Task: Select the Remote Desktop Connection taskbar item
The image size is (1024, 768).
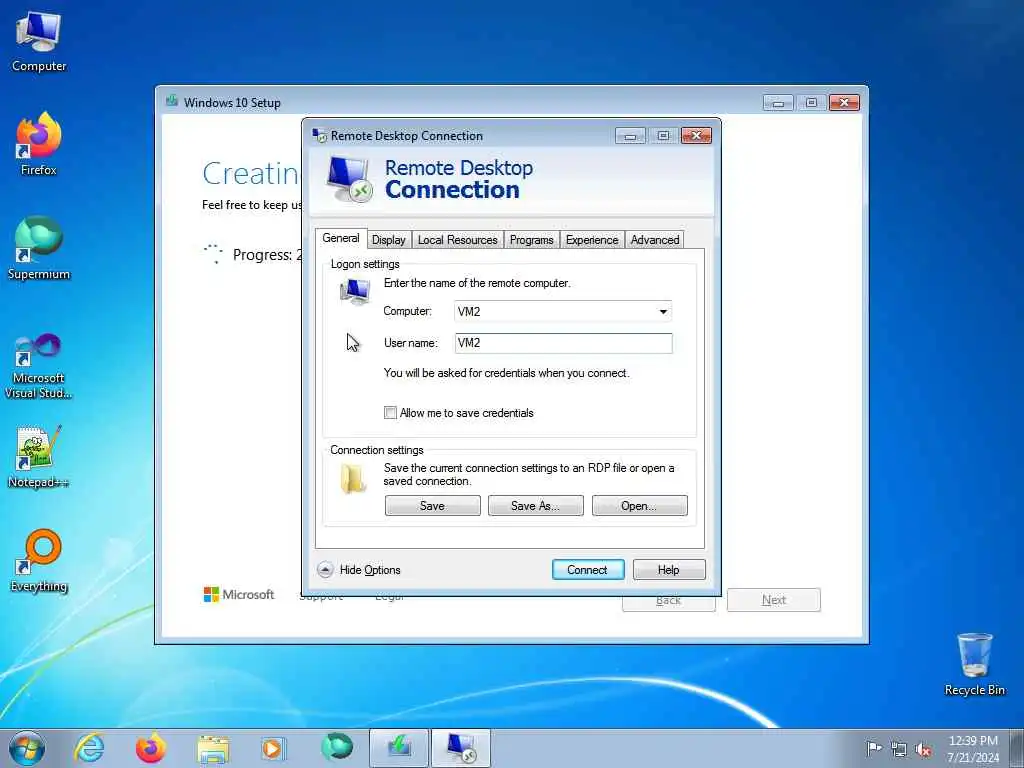Action: pyautogui.click(x=460, y=748)
